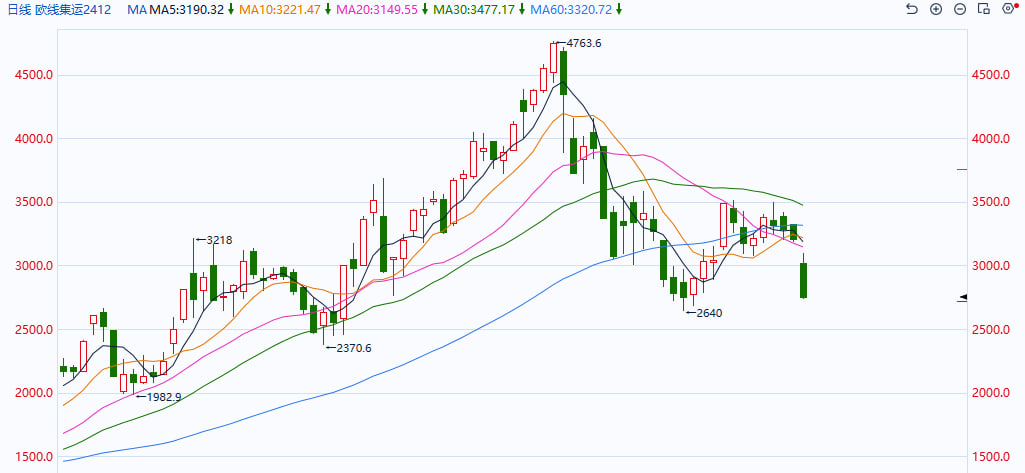Click the green down arrow after MA5 value
This screenshot has height=473, width=1025.
[231, 9]
